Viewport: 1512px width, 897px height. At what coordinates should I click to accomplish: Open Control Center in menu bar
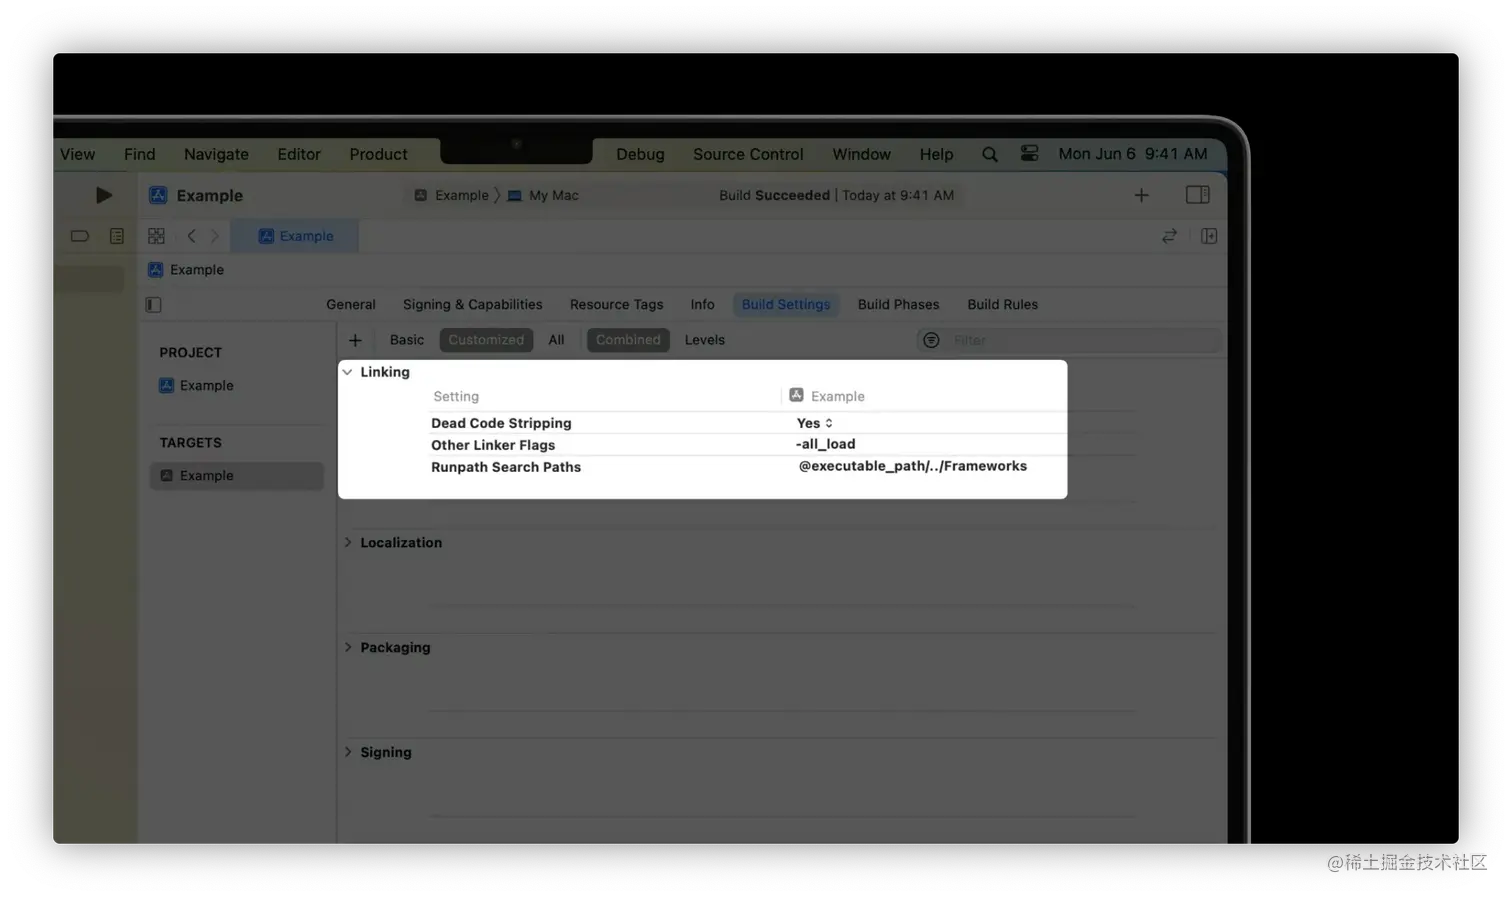click(1029, 153)
